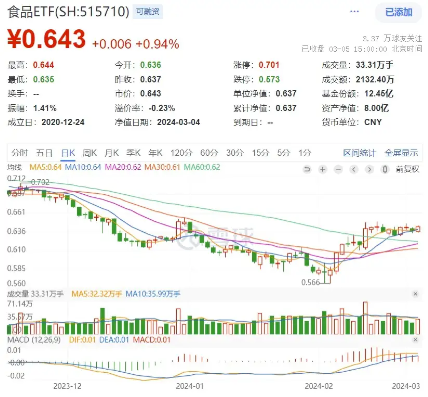
Task: Click the DEA:0.01 indicator value
Action: click(x=114, y=340)
